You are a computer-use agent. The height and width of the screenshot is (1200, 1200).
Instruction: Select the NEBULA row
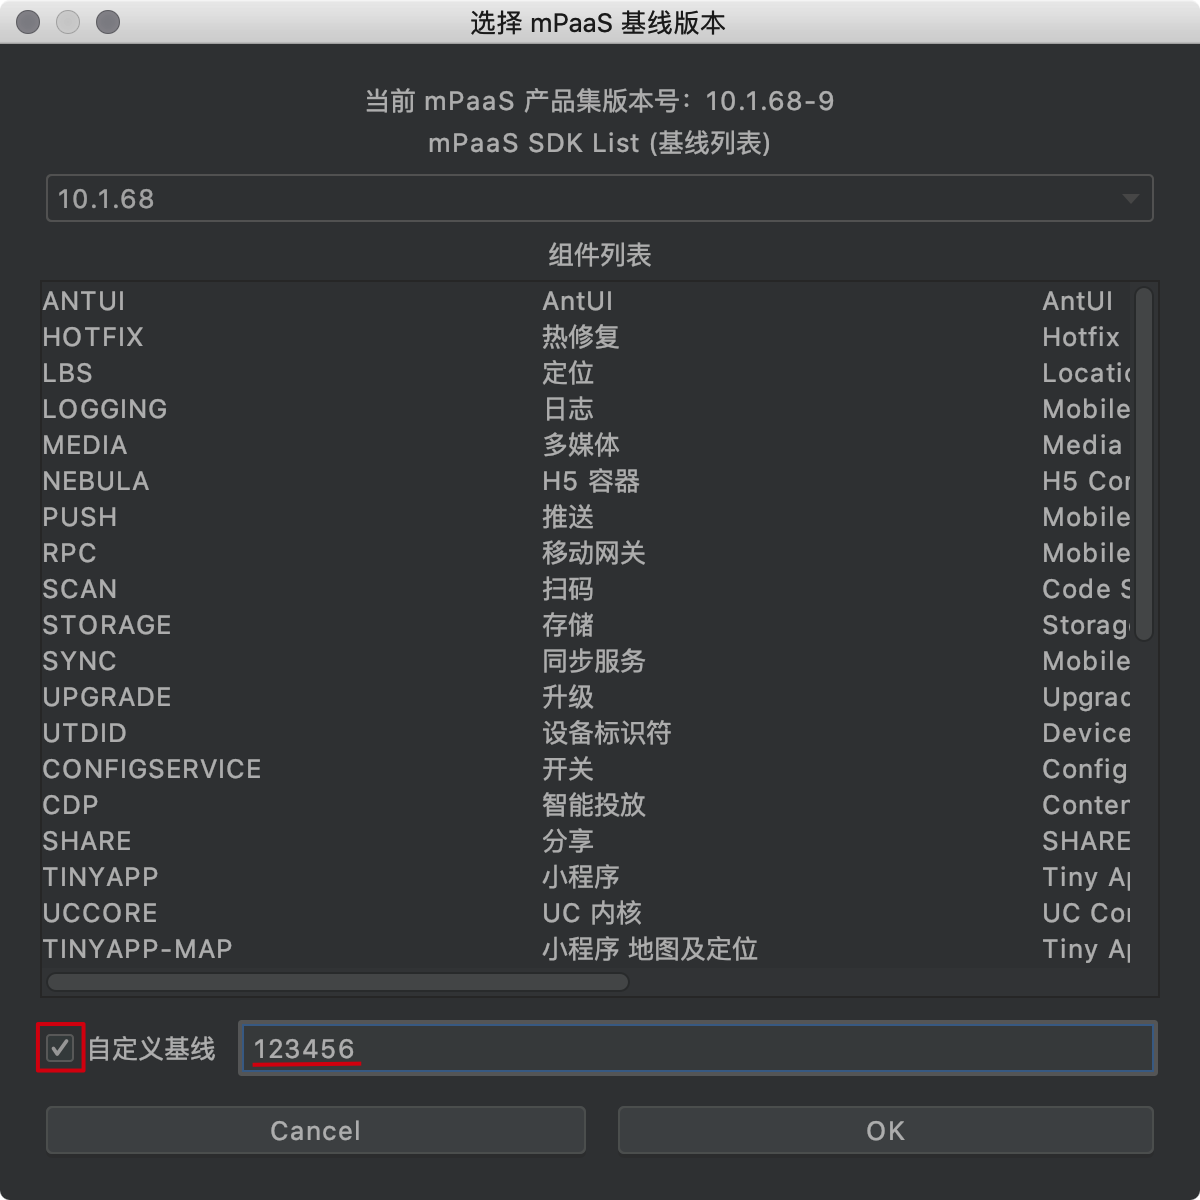point(586,481)
